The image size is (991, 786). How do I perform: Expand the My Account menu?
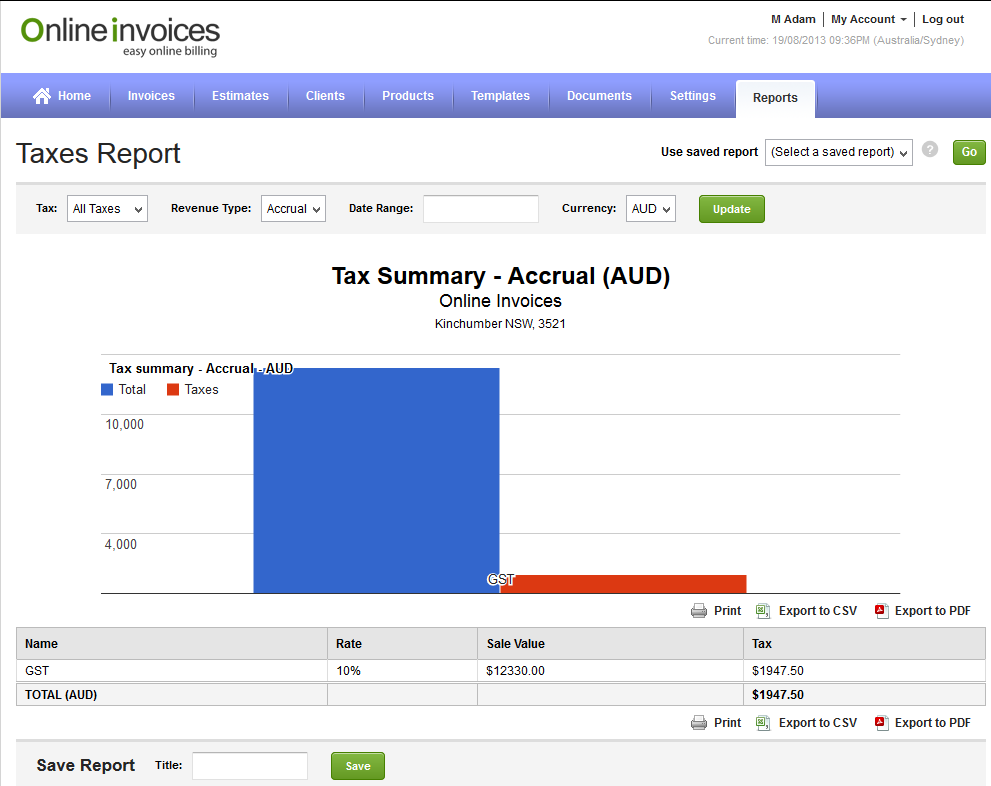tap(868, 19)
